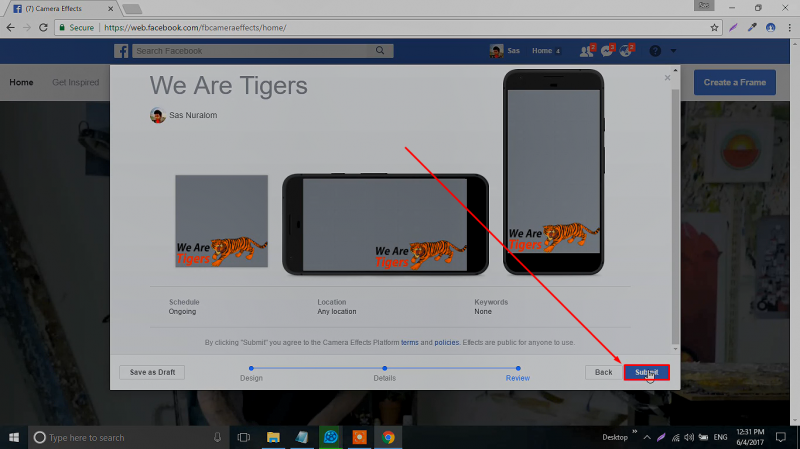This screenshot has height=449, width=800.
Task: Click the search magnifier icon
Action: click(380, 51)
